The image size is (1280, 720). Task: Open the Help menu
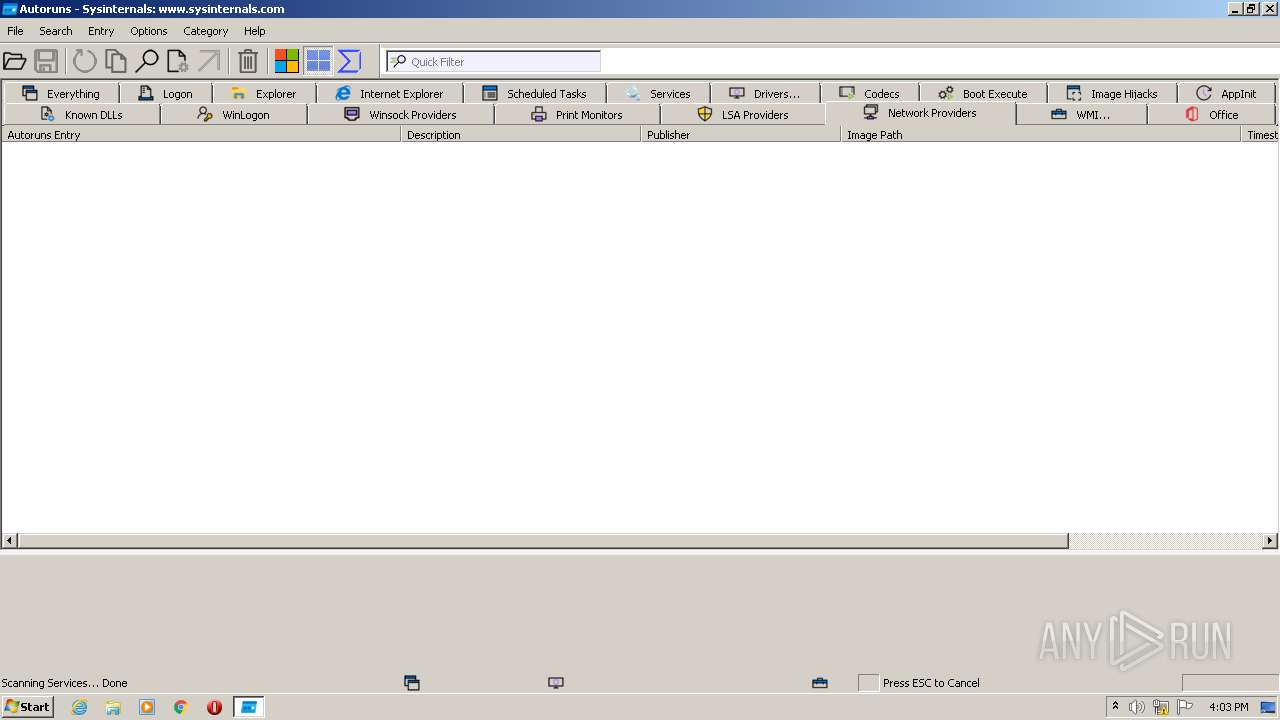(x=255, y=31)
